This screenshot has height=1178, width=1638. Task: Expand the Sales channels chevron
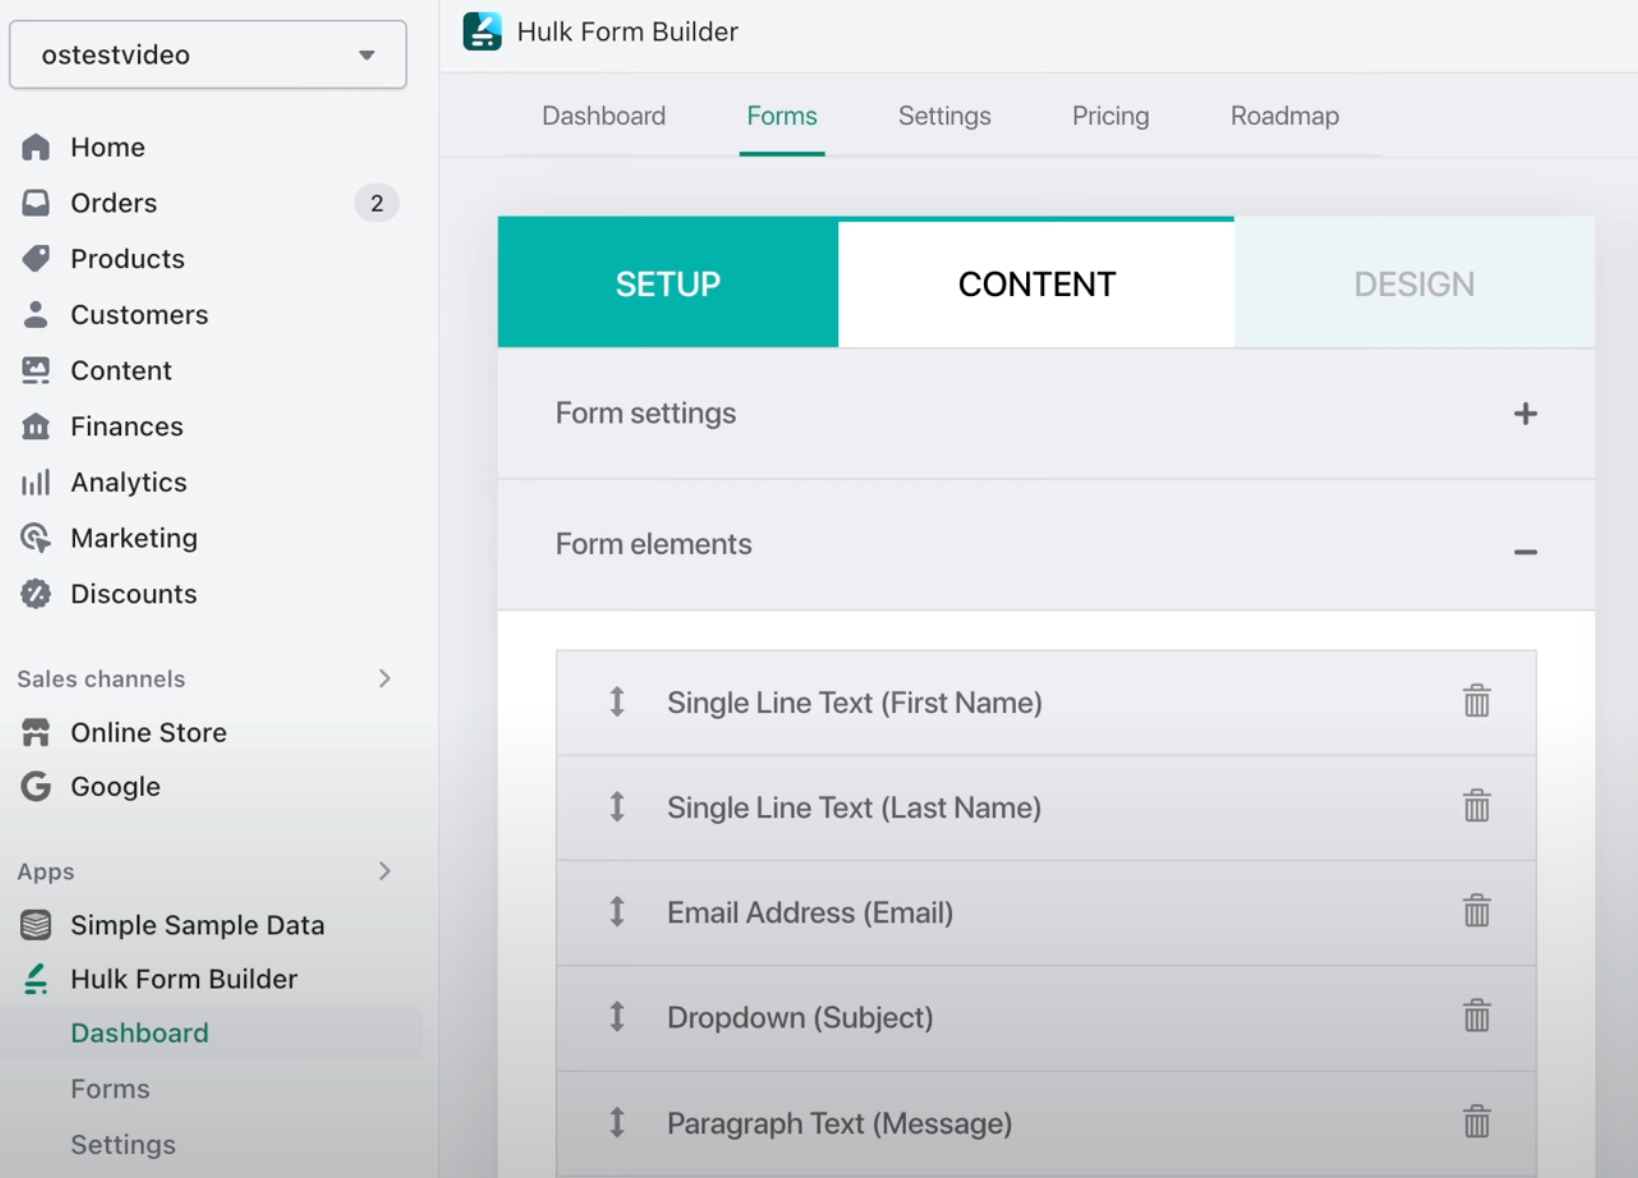pyautogui.click(x=385, y=679)
